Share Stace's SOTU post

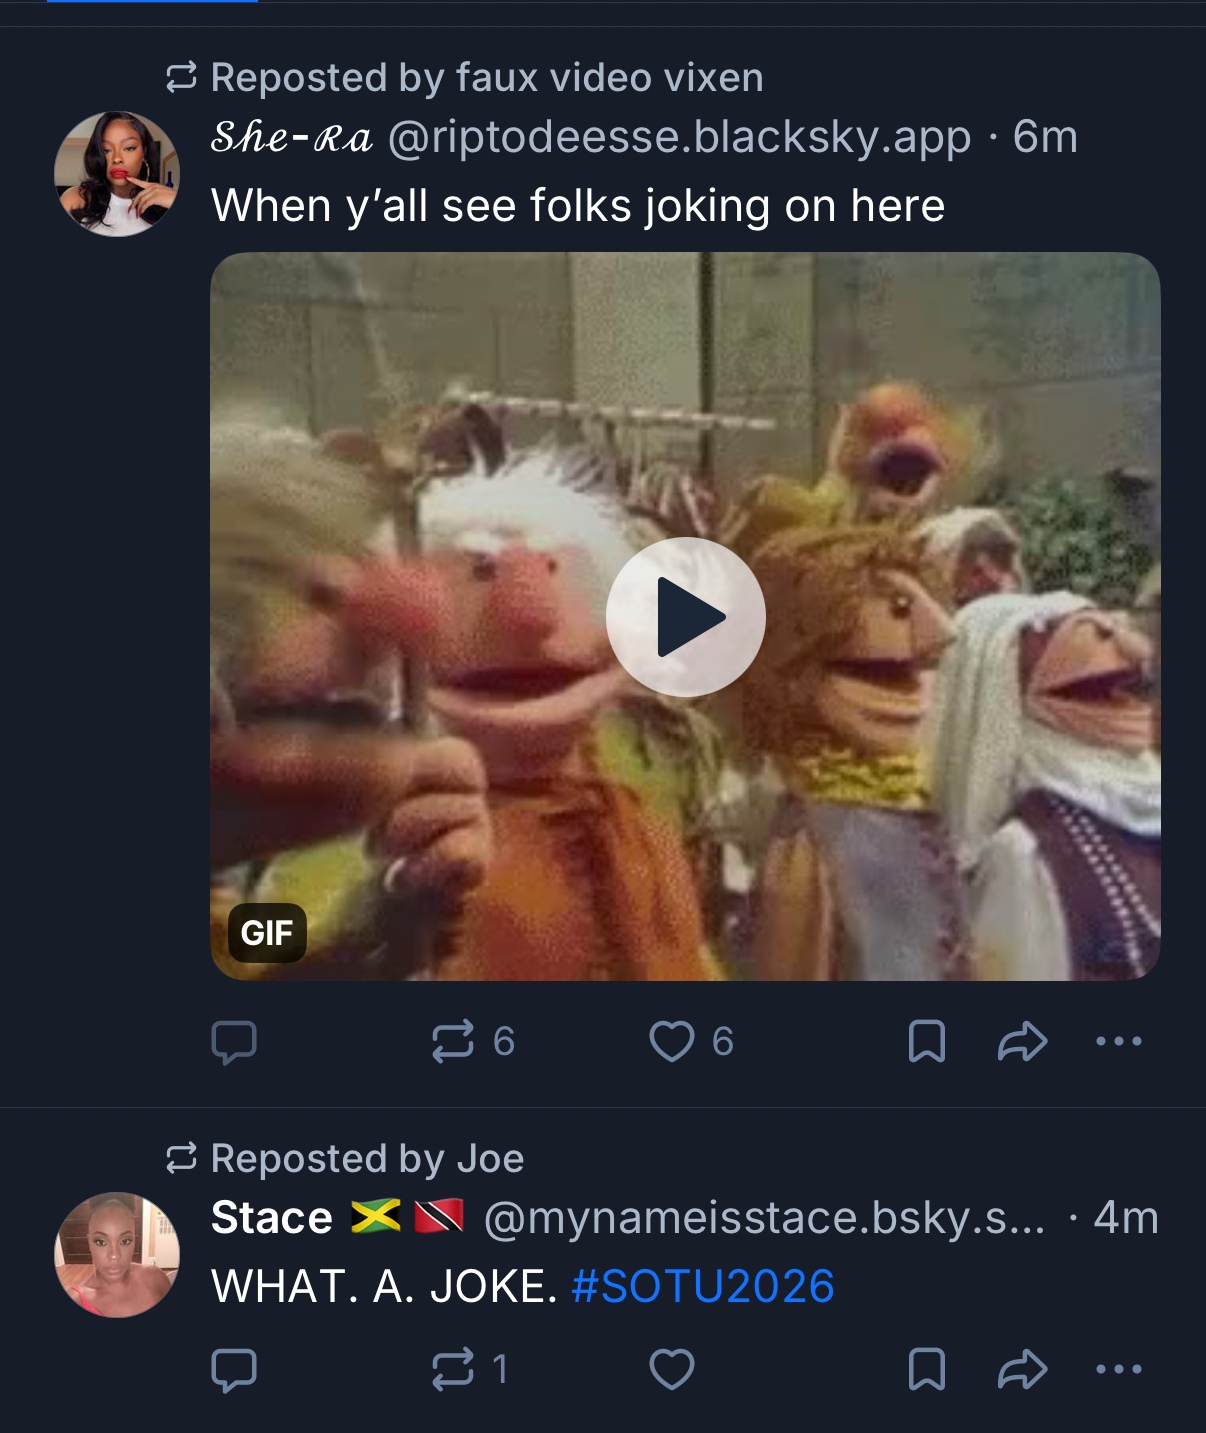pyautogui.click(x=1022, y=1369)
